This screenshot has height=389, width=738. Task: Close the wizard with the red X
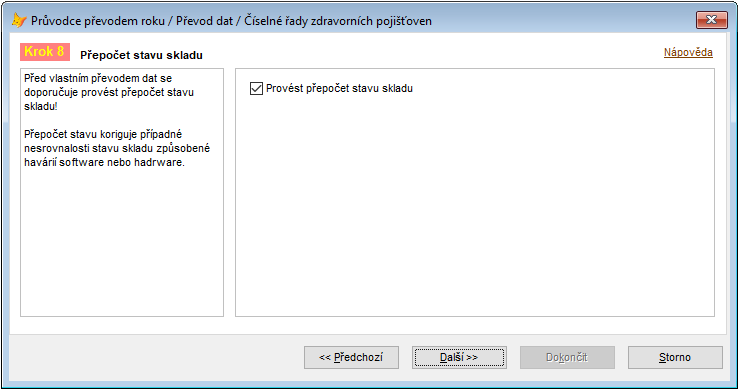712,20
